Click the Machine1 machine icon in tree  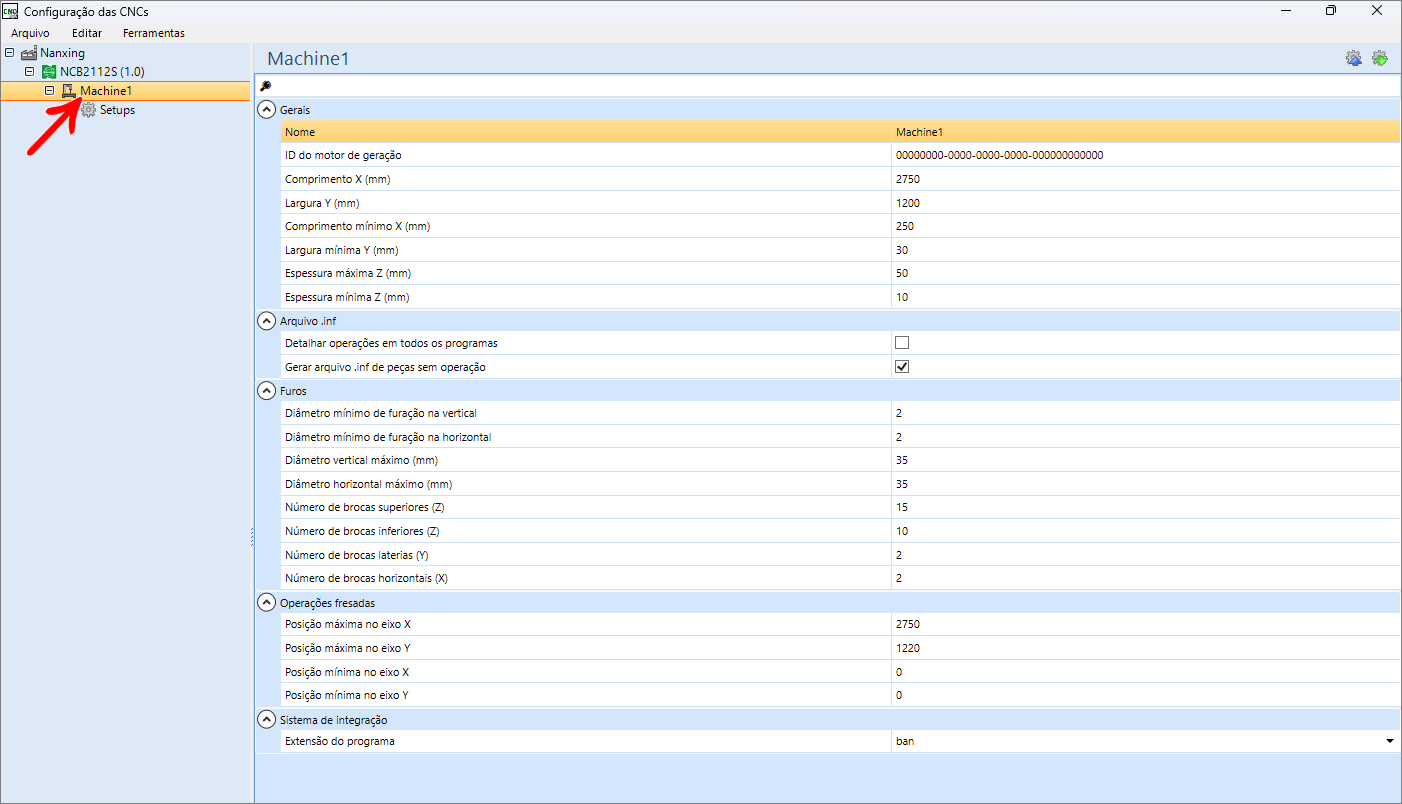(x=69, y=91)
